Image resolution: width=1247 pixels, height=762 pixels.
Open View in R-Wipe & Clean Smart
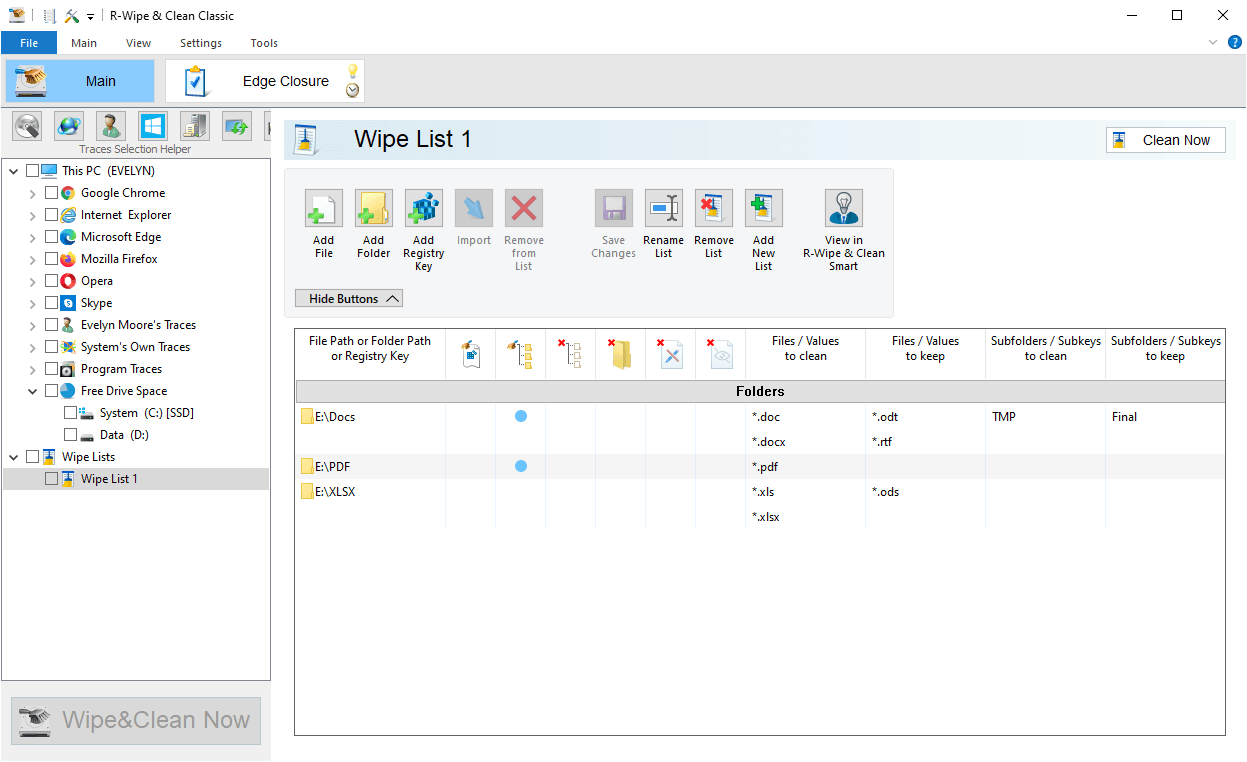(843, 209)
